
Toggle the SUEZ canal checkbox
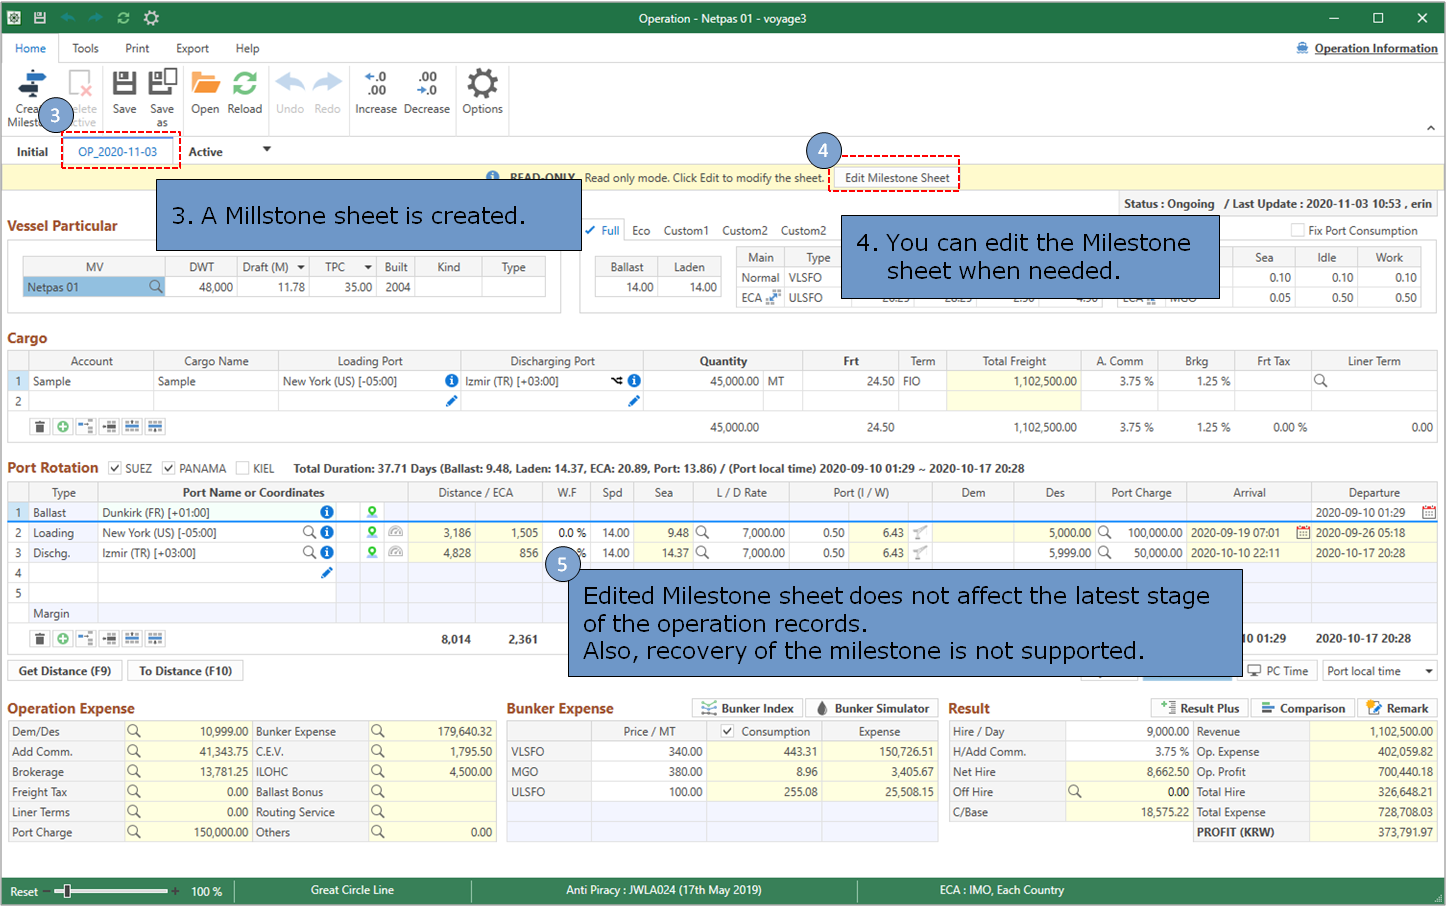[115, 468]
